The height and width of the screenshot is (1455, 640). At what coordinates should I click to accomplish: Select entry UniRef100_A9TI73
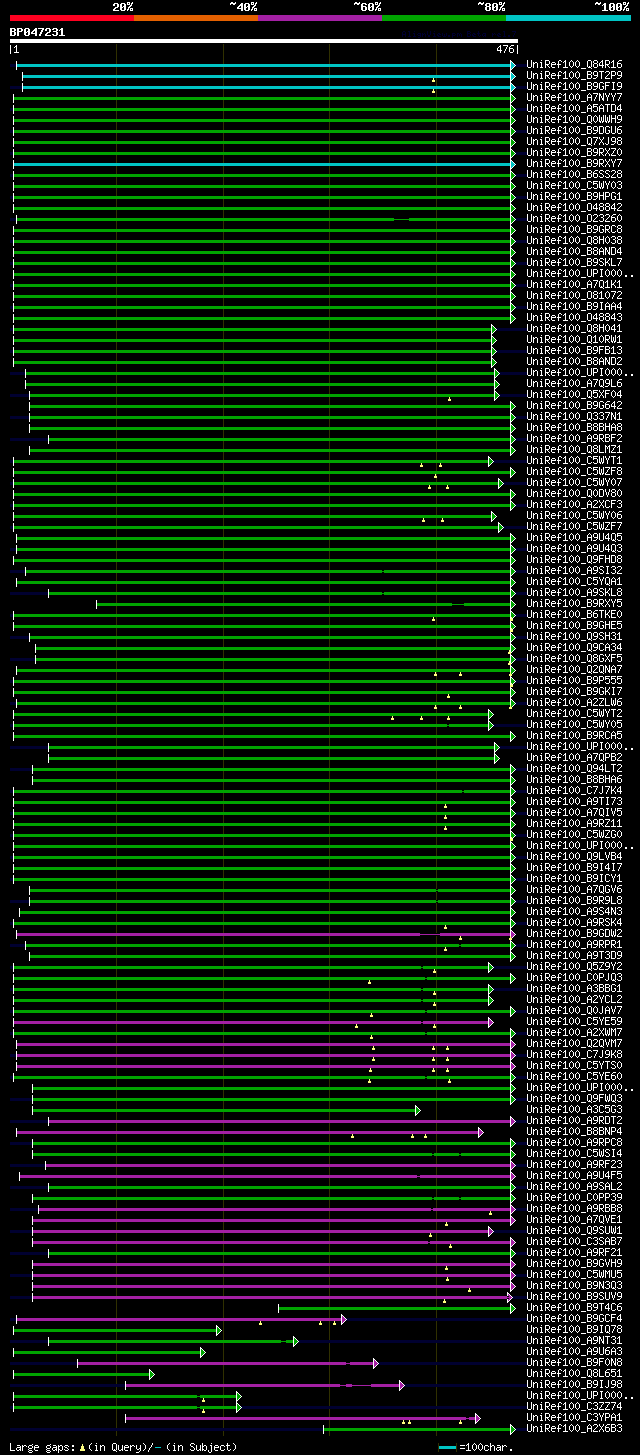point(574,801)
